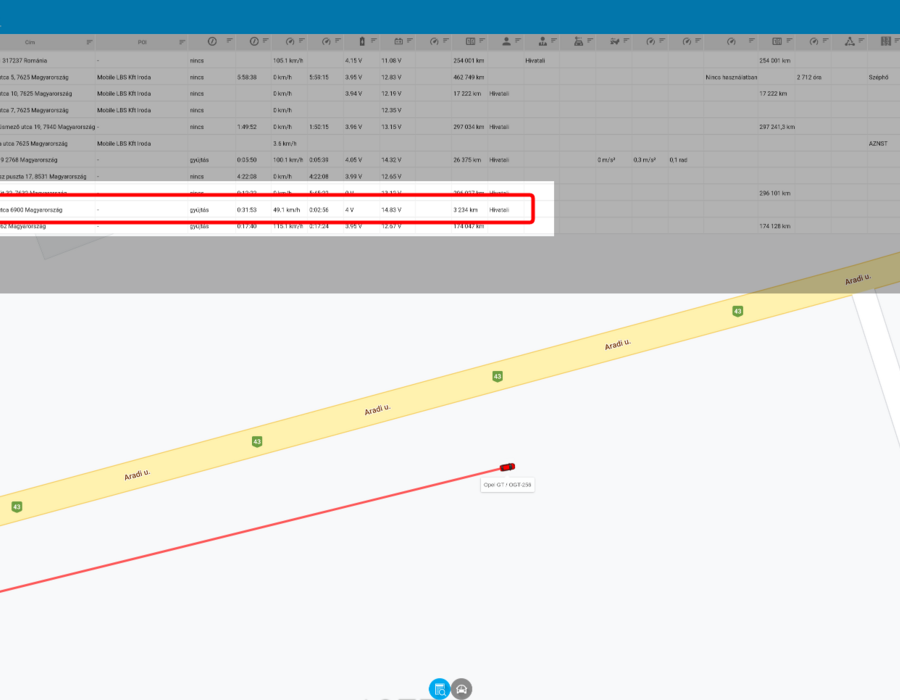Click the Opel GT / OGT-255 map label
Image resolution: width=900 pixels, height=700 pixels.
coord(507,485)
